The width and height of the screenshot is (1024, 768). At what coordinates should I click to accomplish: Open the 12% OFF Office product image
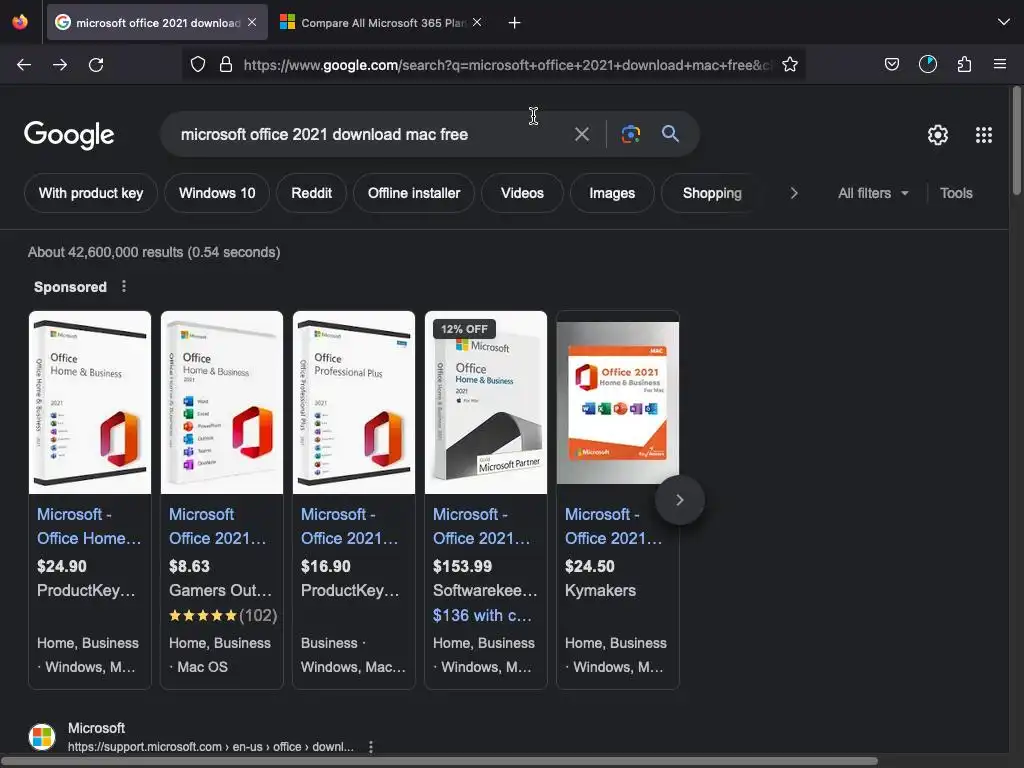coord(486,402)
